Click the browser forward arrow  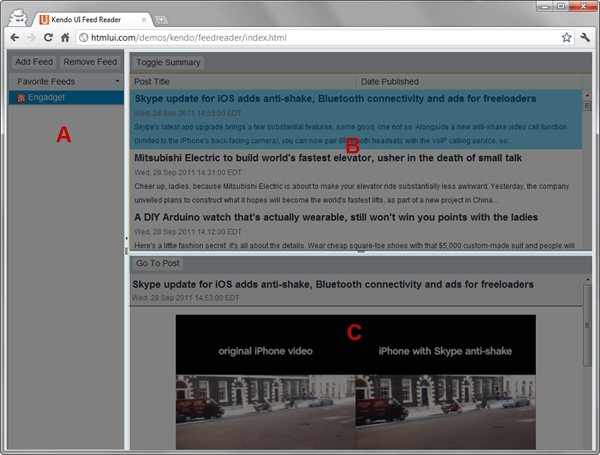[31, 37]
